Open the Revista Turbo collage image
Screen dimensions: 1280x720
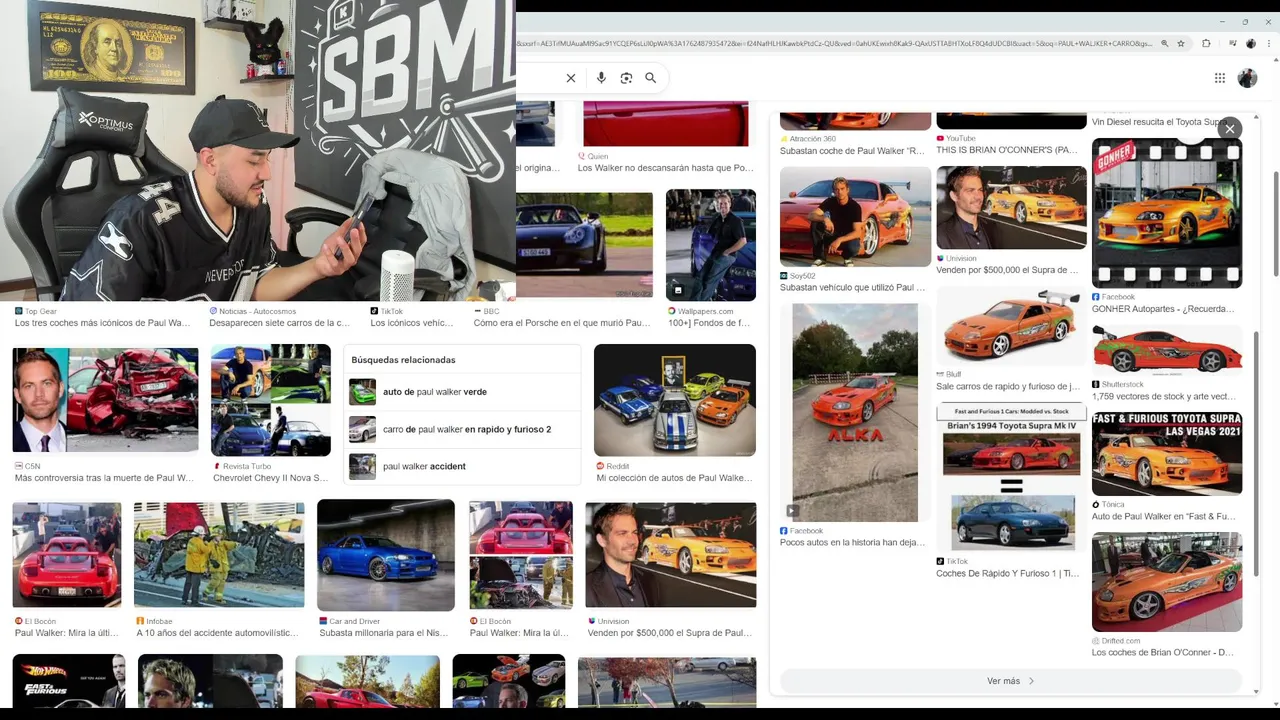[270, 400]
